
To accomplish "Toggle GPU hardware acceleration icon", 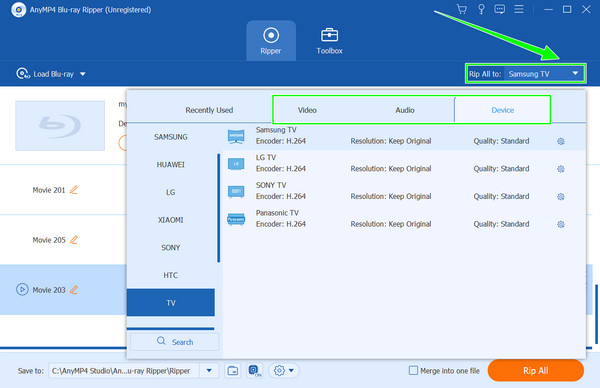I will pos(254,370).
